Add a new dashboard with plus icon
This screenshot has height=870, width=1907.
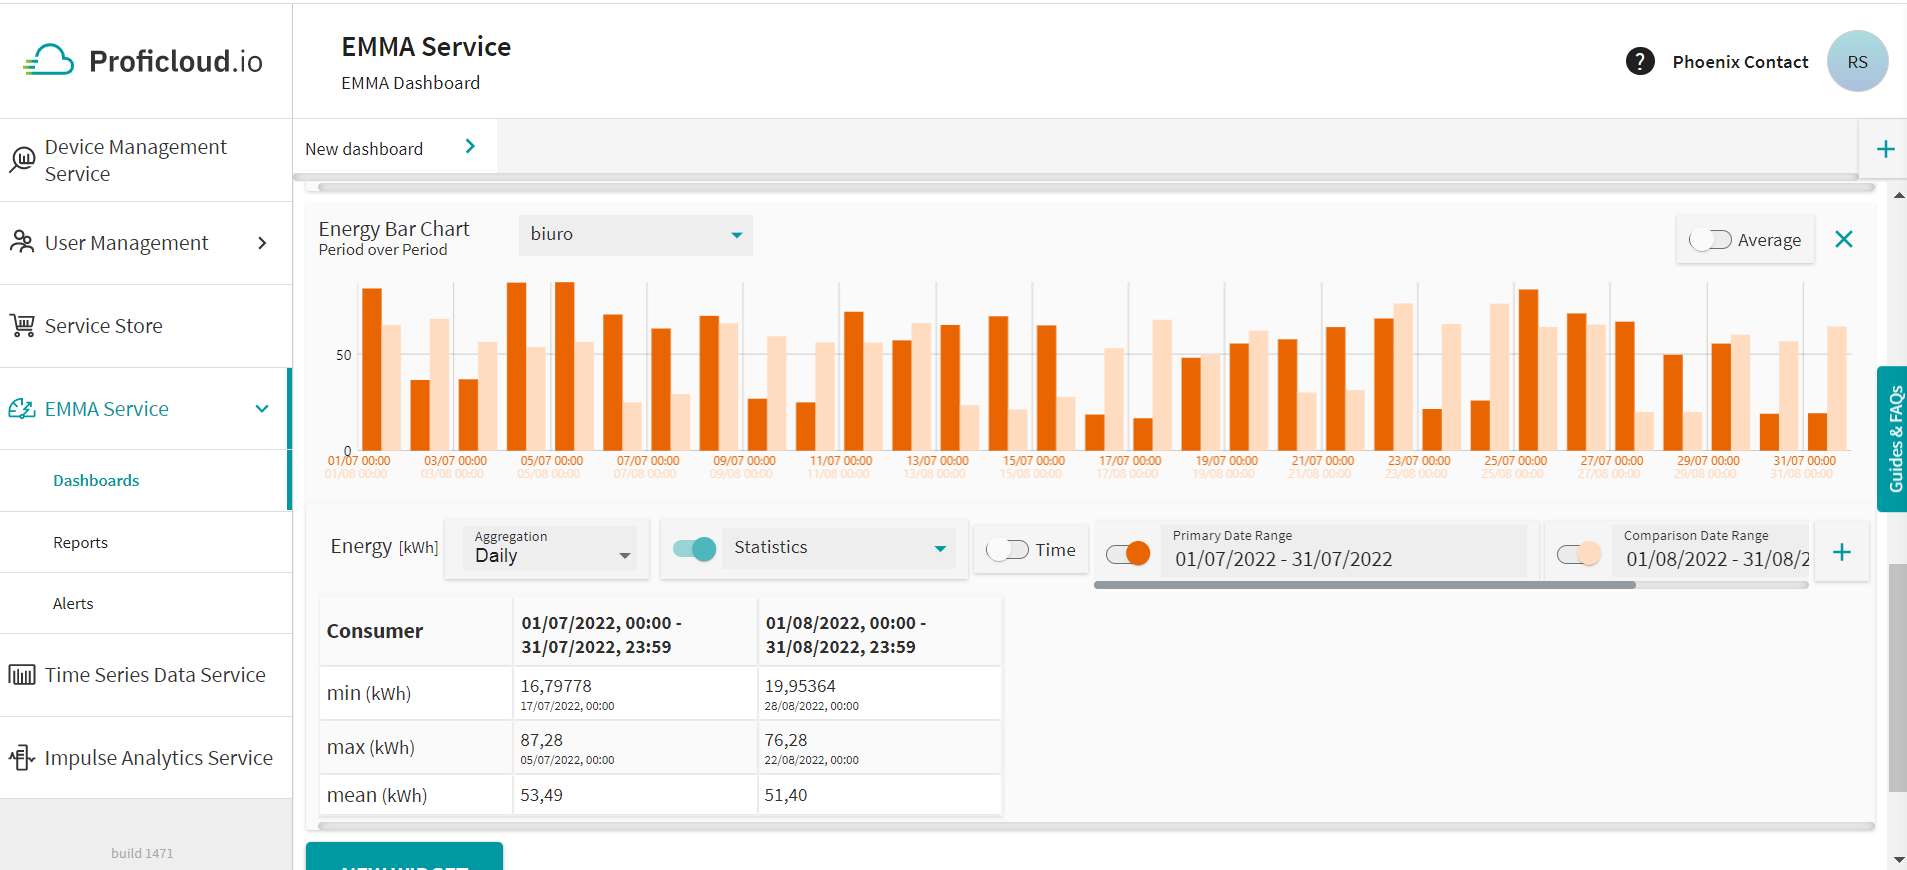(1885, 149)
